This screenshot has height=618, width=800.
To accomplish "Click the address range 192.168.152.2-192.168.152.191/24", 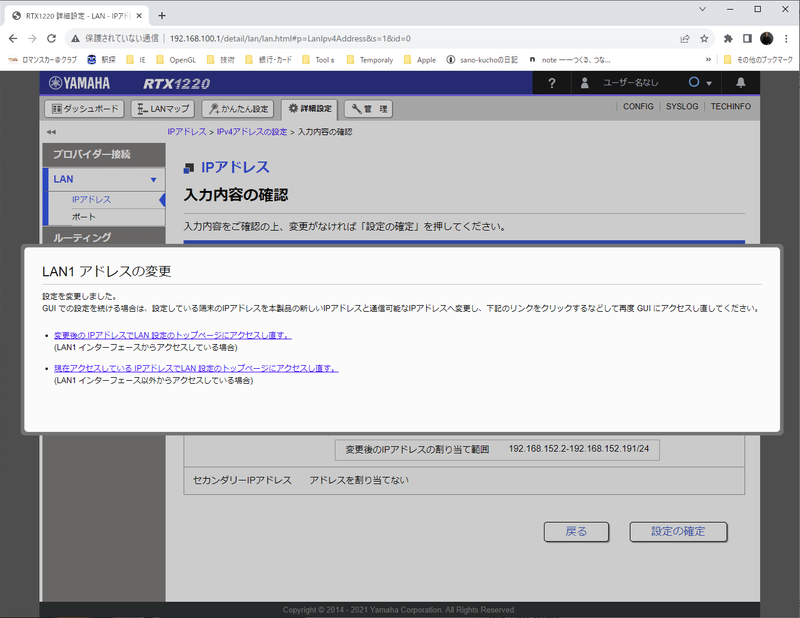I will (579, 449).
